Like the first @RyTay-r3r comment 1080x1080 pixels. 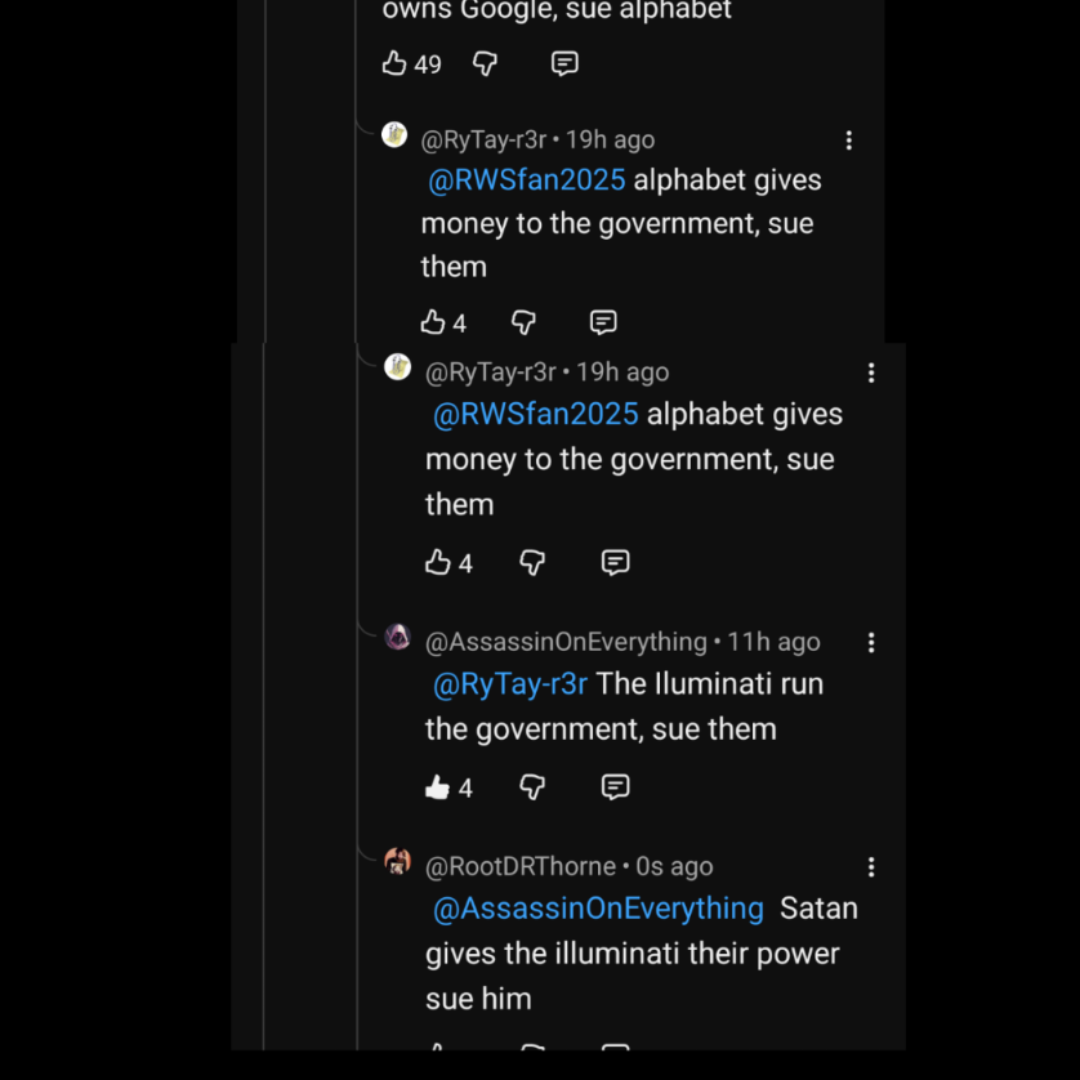pos(433,322)
